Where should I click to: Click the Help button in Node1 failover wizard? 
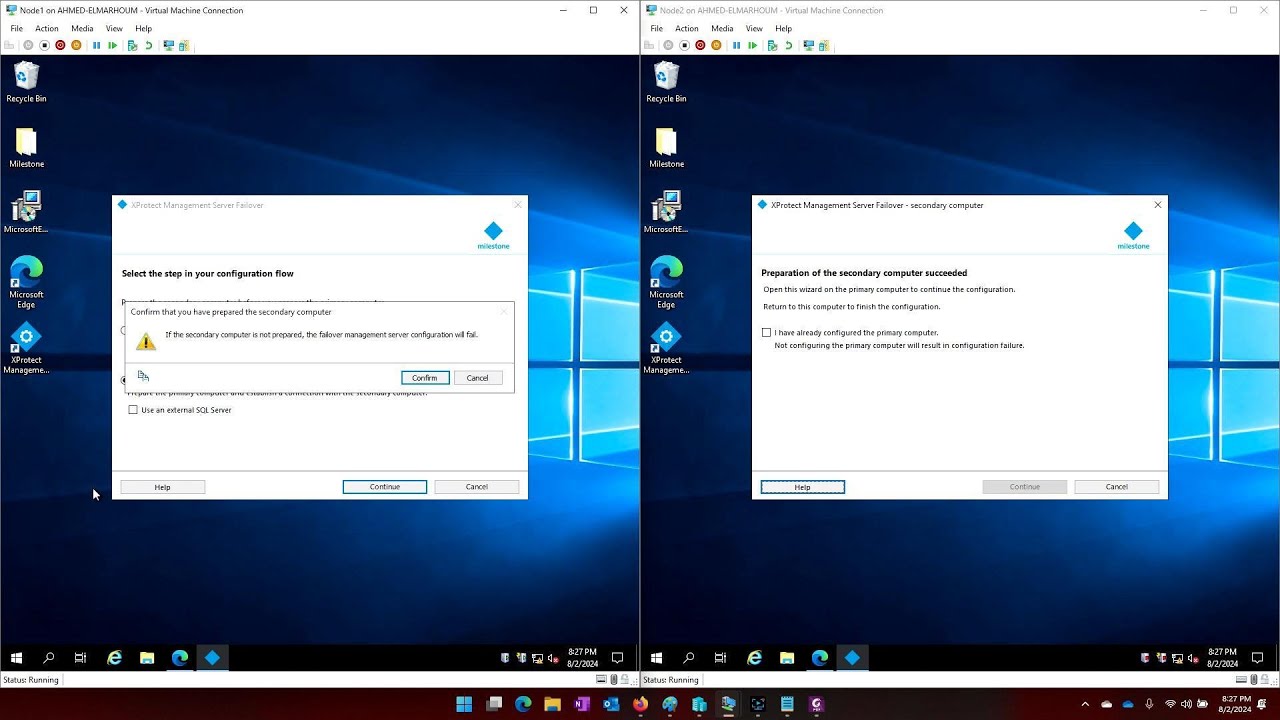click(163, 487)
